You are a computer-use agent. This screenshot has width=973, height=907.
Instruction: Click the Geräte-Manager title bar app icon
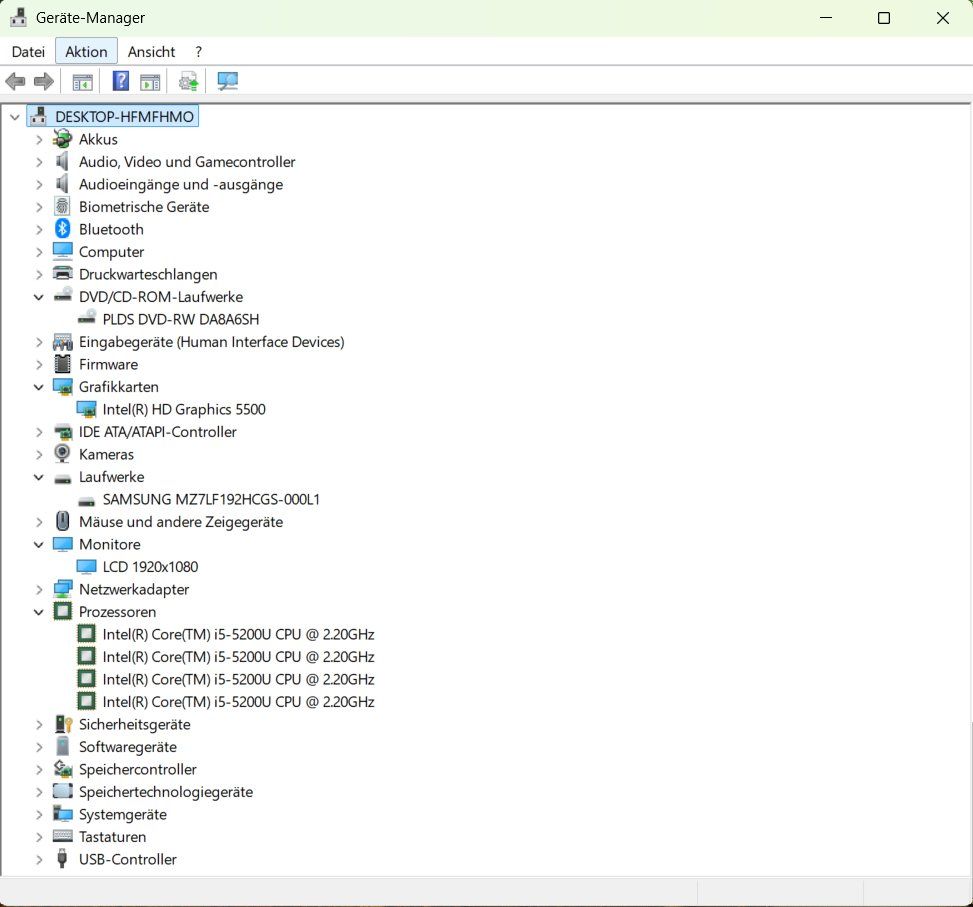point(19,17)
